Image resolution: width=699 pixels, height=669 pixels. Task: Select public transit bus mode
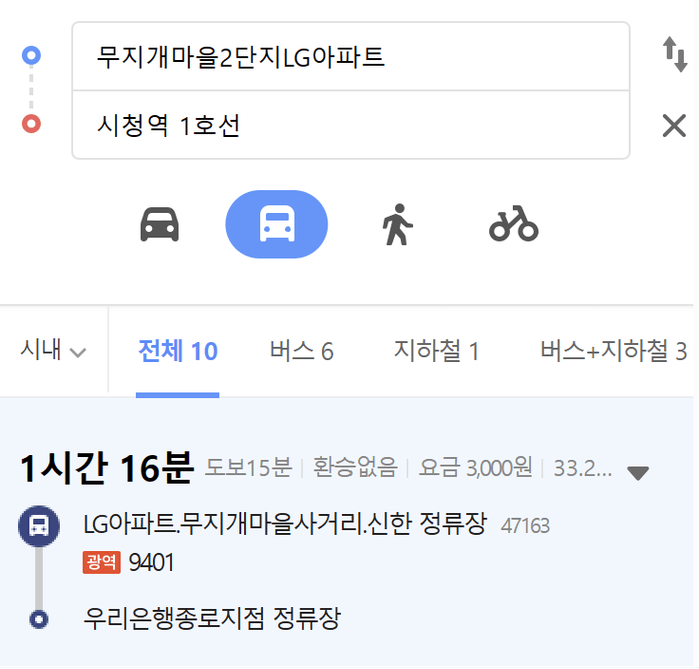277,224
